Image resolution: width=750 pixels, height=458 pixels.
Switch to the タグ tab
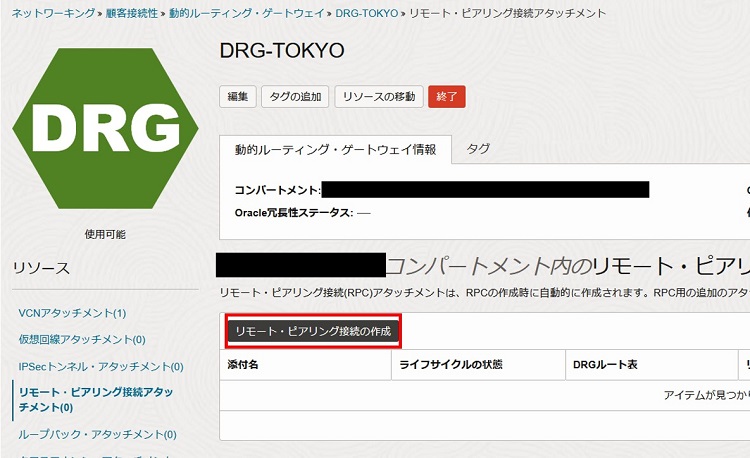tap(478, 149)
